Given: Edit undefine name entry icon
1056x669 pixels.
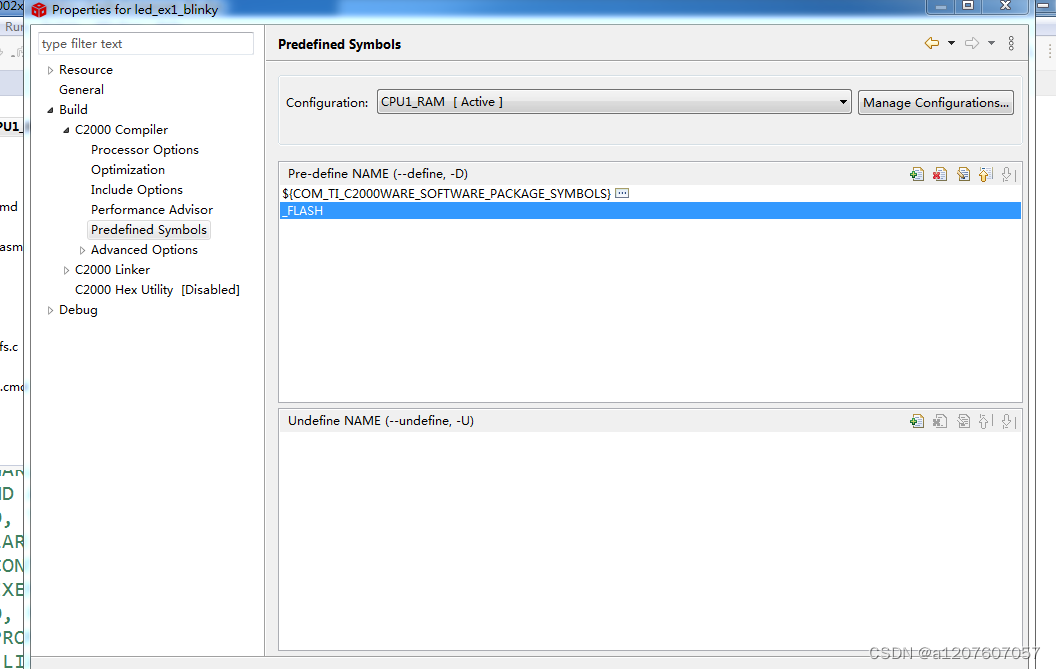Looking at the screenshot, I should pyautogui.click(x=963, y=421).
